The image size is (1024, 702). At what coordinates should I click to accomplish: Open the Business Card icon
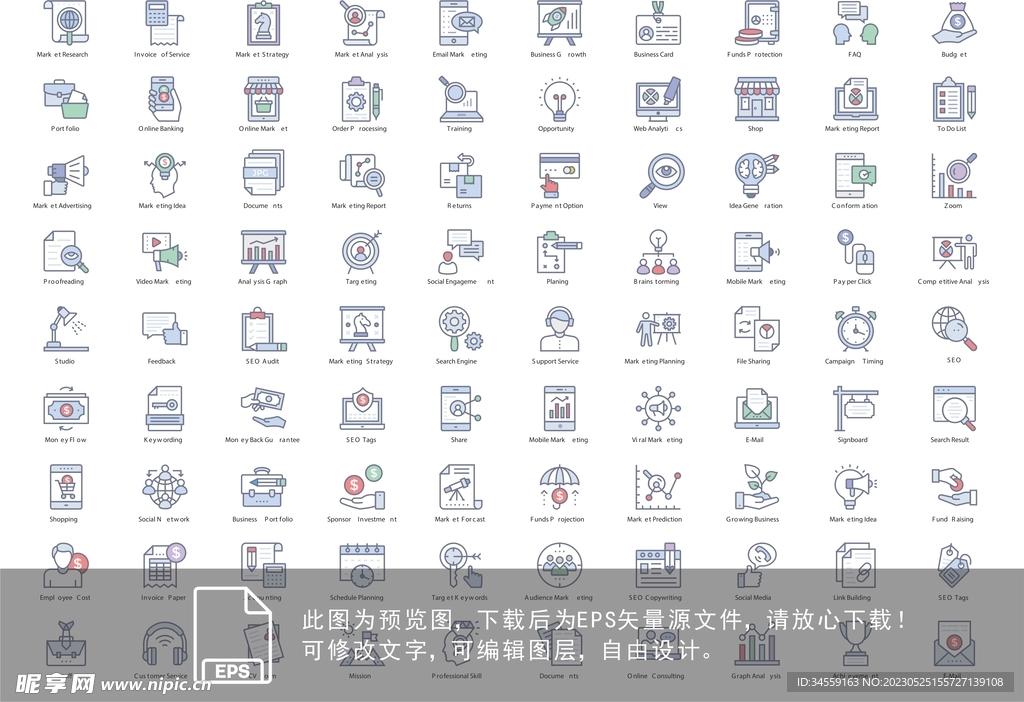657,22
